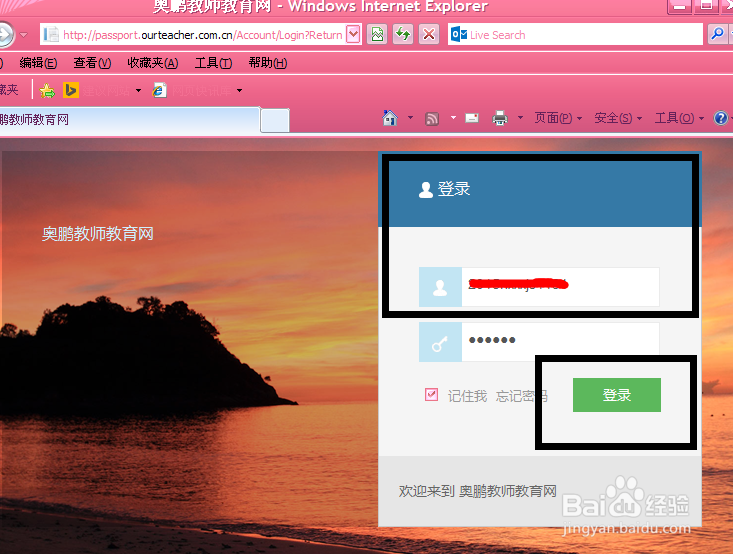
Task: Click the 欢迎来到 奥鹏教师教育网 footer text
Action: click(x=477, y=491)
